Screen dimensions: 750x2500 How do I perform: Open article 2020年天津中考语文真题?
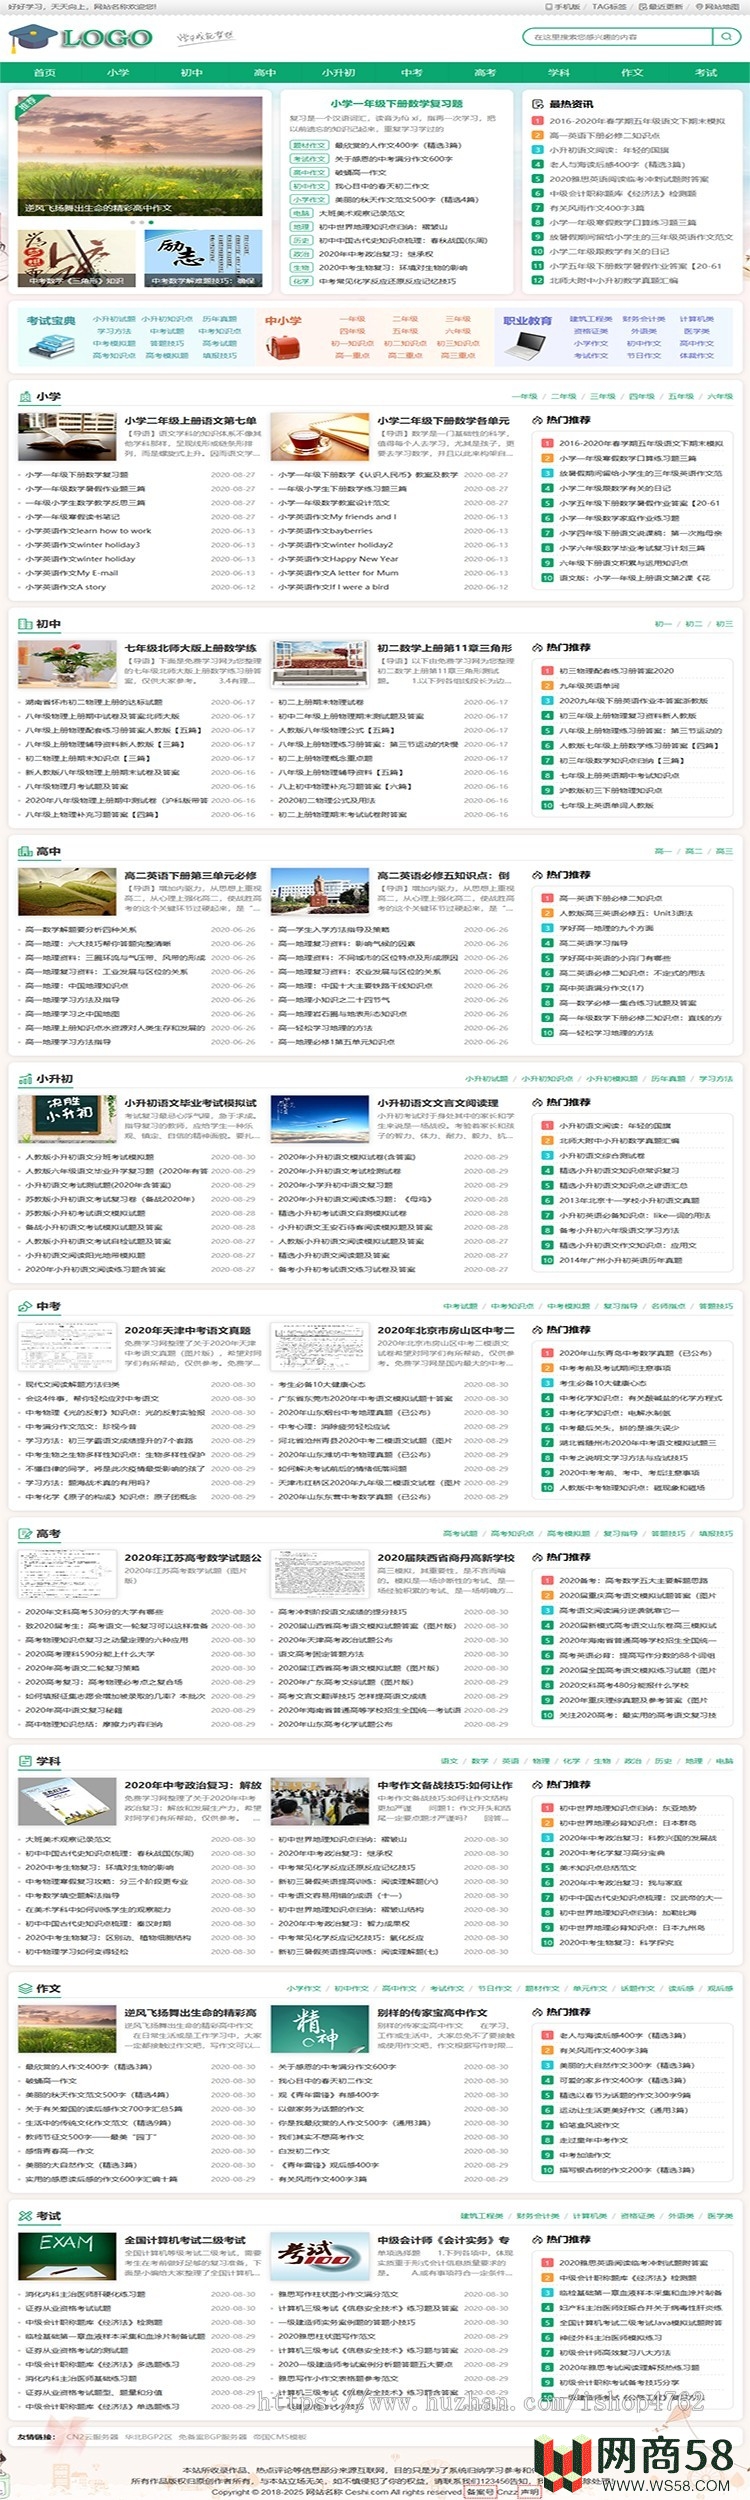(188, 1330)
